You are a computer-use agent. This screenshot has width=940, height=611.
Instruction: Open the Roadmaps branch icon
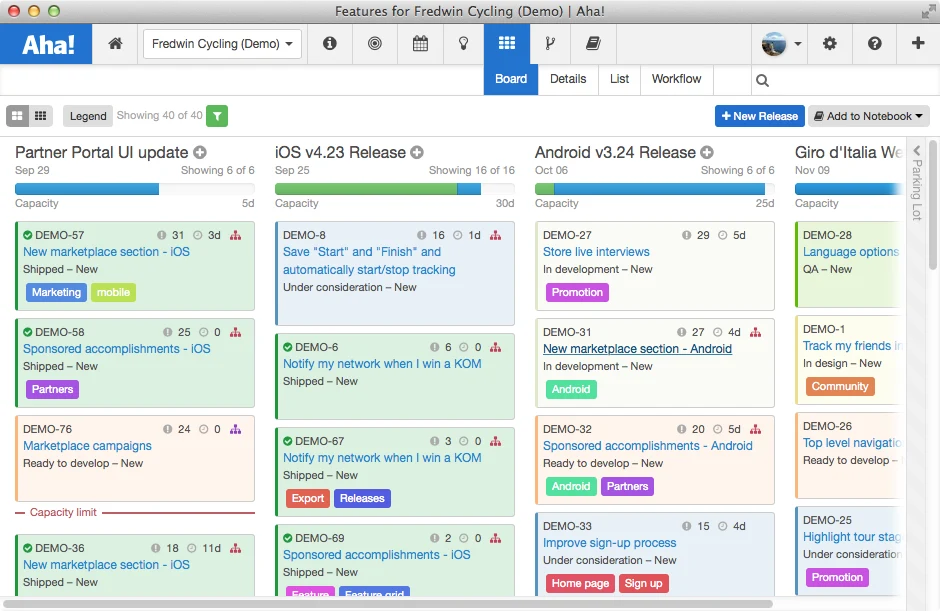550,43
